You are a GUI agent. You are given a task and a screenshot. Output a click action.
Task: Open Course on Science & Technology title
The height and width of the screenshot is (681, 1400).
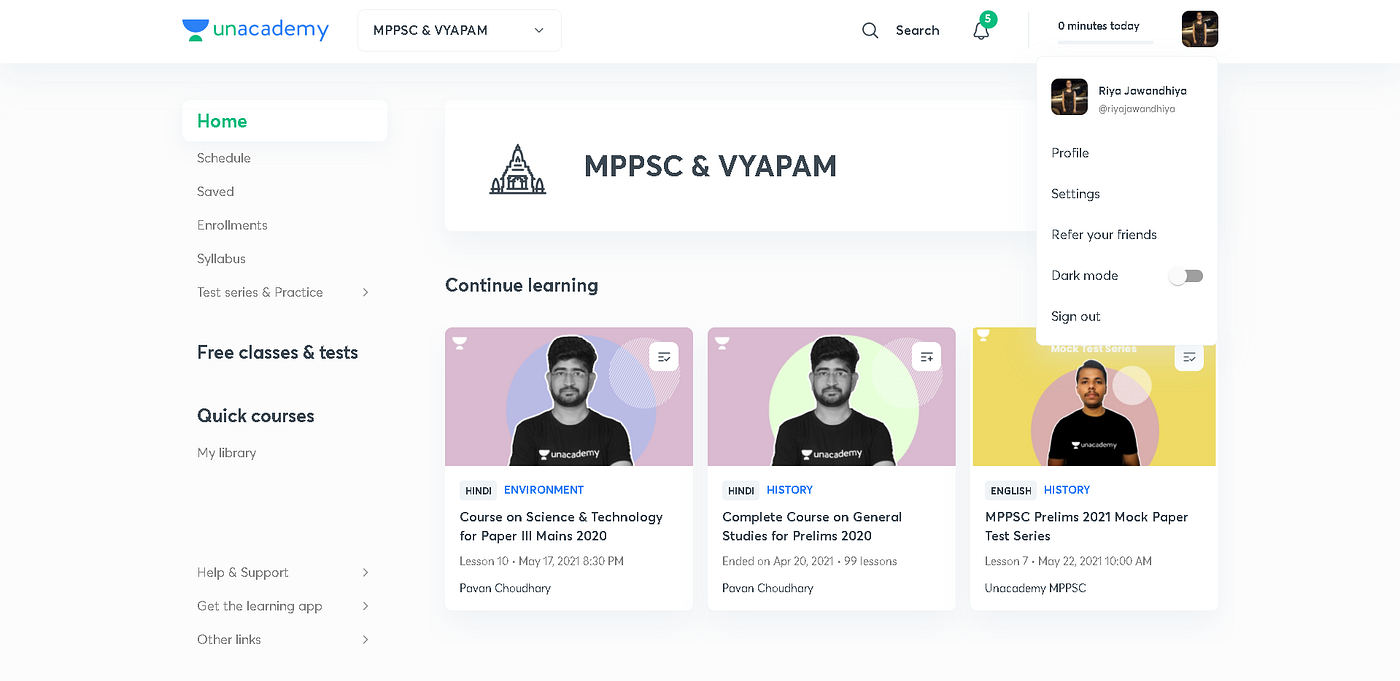click(x=561, y=526)
